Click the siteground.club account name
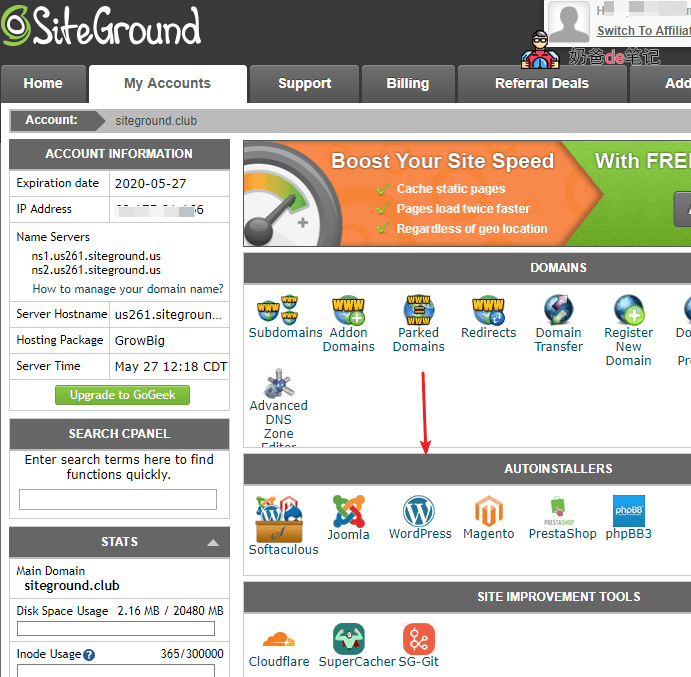The image size is (691, 677). pos(156,121)
